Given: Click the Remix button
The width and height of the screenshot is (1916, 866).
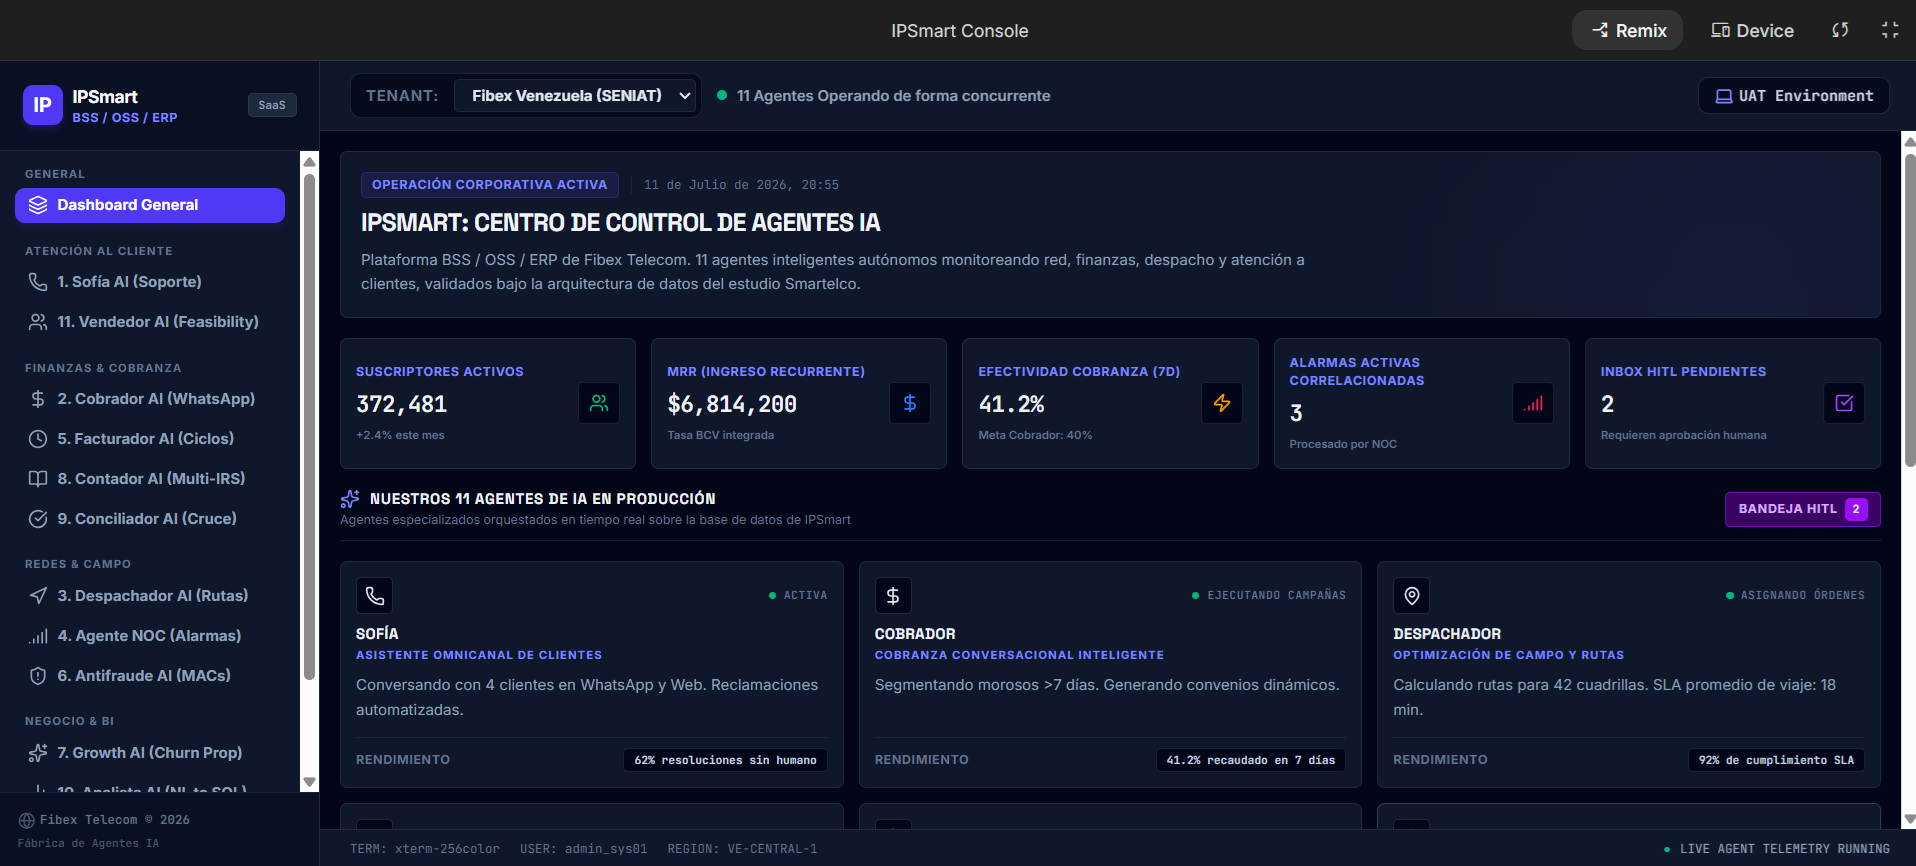Looking at the screenshot, I should click(x=1628, y=30).
